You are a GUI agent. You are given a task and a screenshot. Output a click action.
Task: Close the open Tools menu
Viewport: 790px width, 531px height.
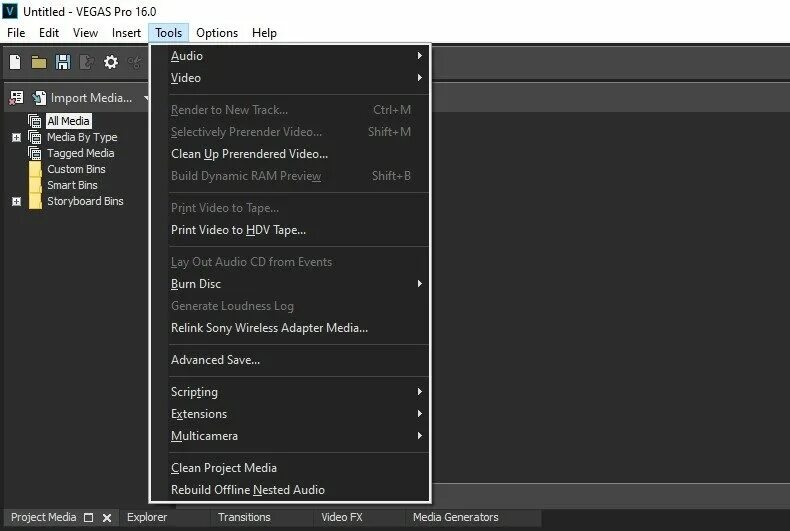point(168,33)
